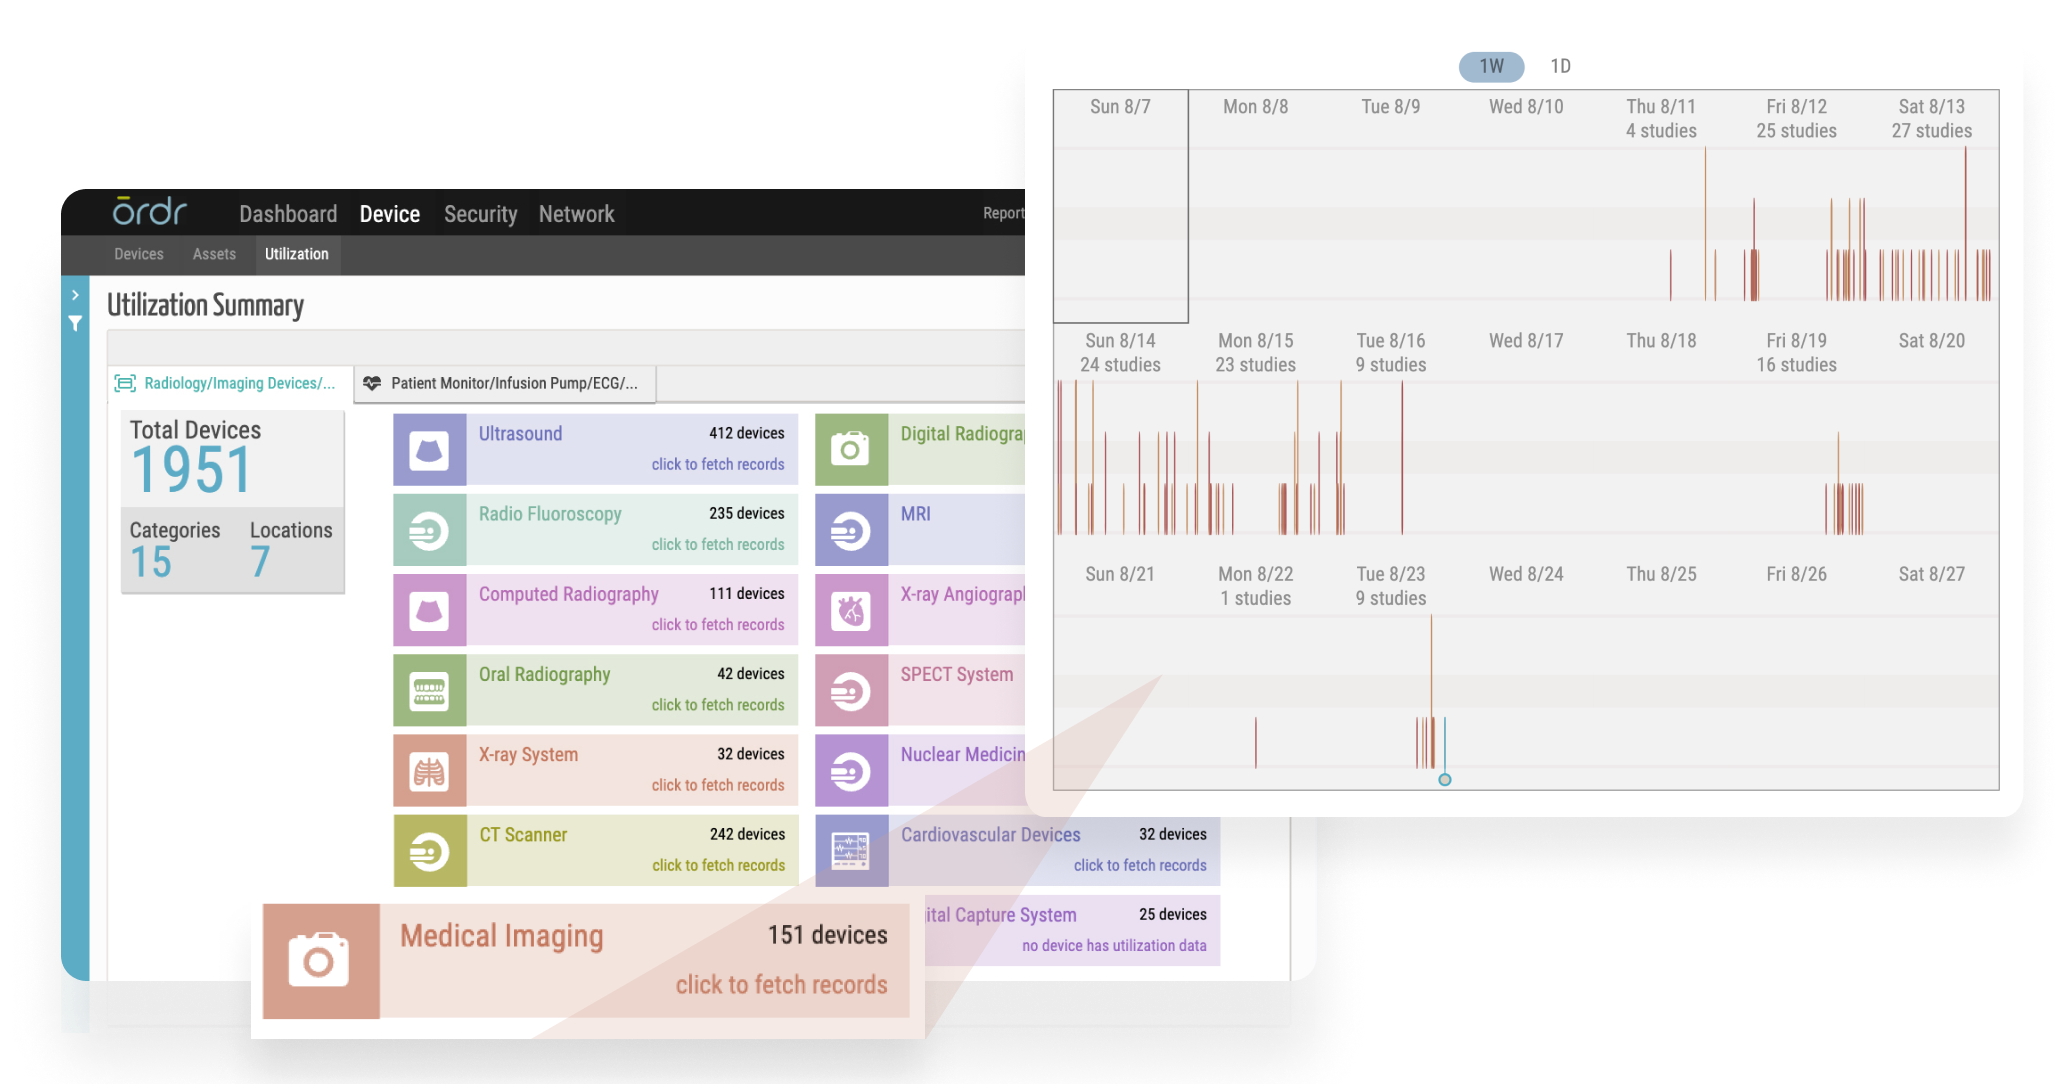Select the Radiology/Imaging Devices tab
2063x1084 pixels.
[224, 382]
